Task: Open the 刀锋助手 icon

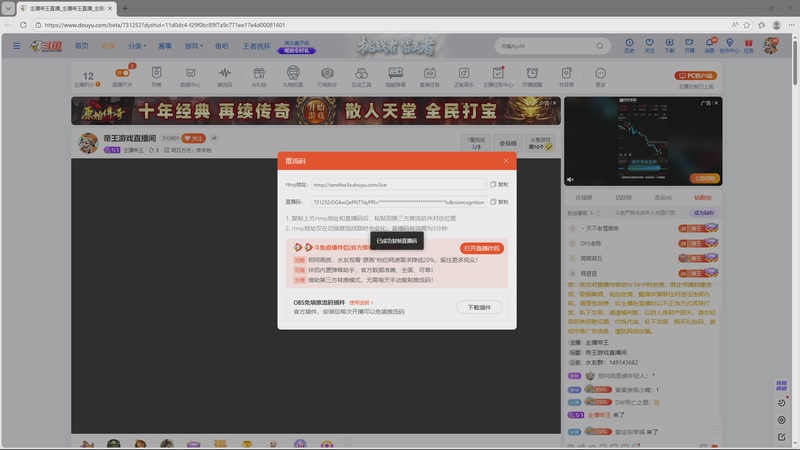Action: (327, 77)
